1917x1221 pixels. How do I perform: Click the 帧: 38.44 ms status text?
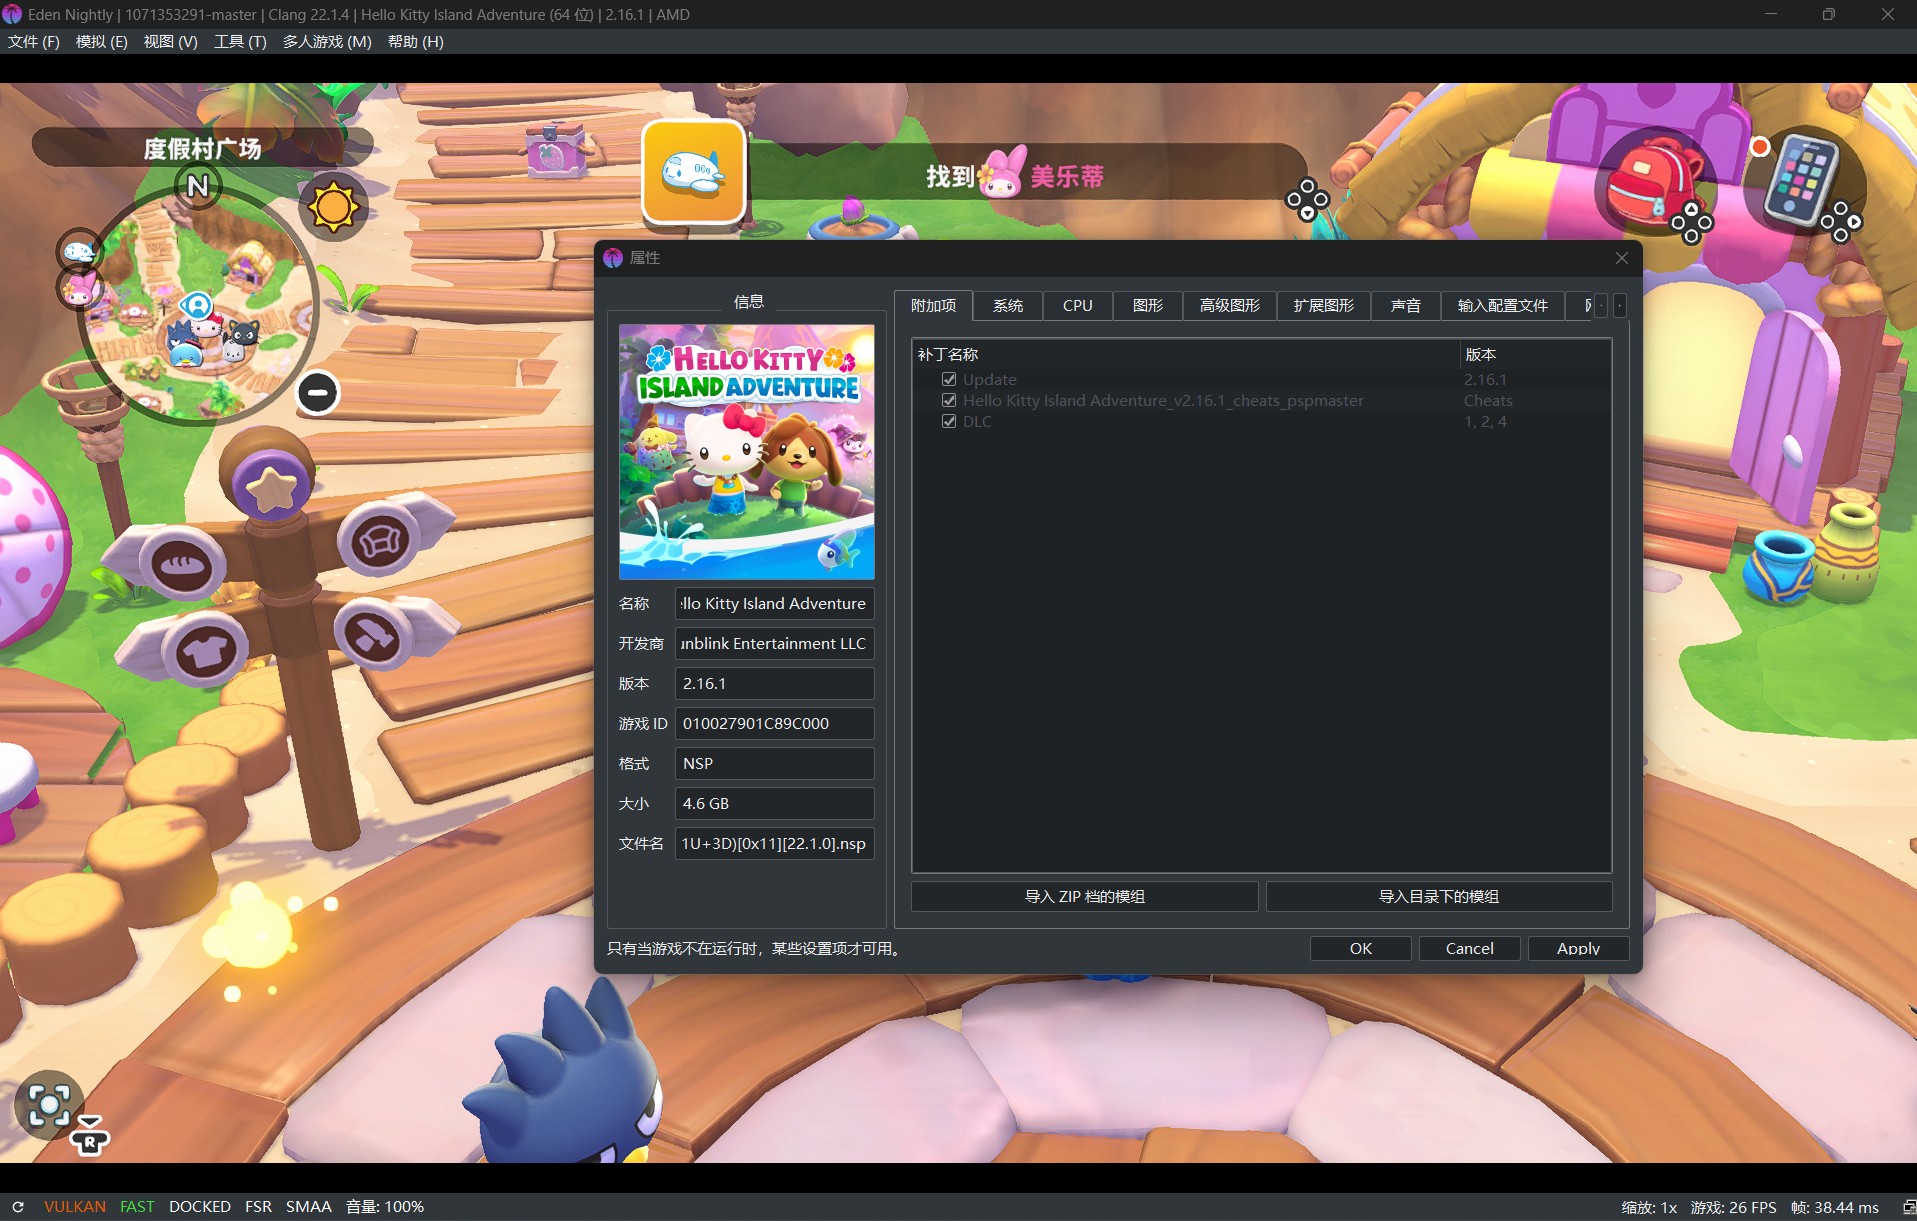(1834, 1207)
